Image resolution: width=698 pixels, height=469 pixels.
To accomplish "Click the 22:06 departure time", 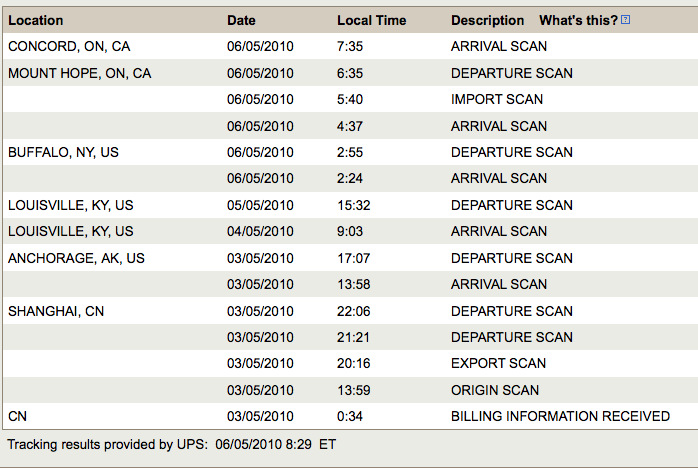I will [353, 311].
